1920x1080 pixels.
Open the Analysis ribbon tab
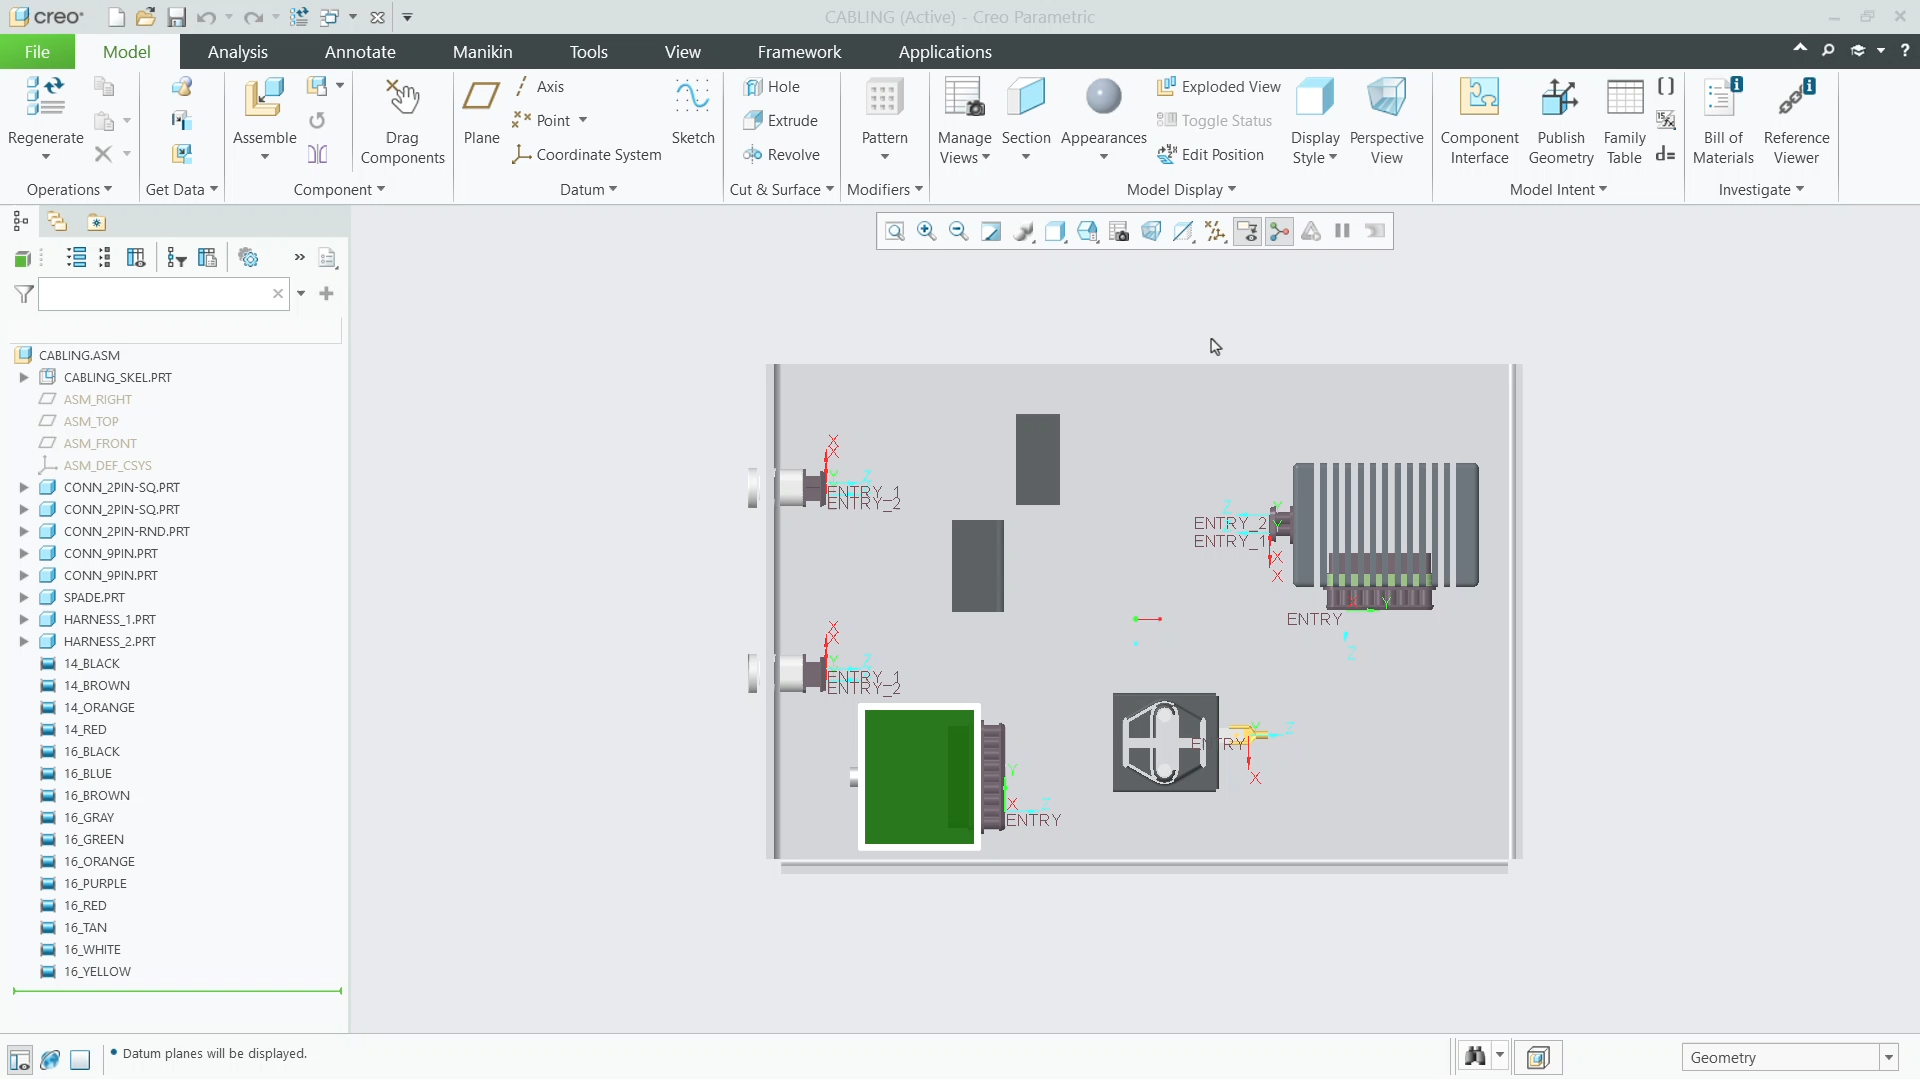pos(238,52)
